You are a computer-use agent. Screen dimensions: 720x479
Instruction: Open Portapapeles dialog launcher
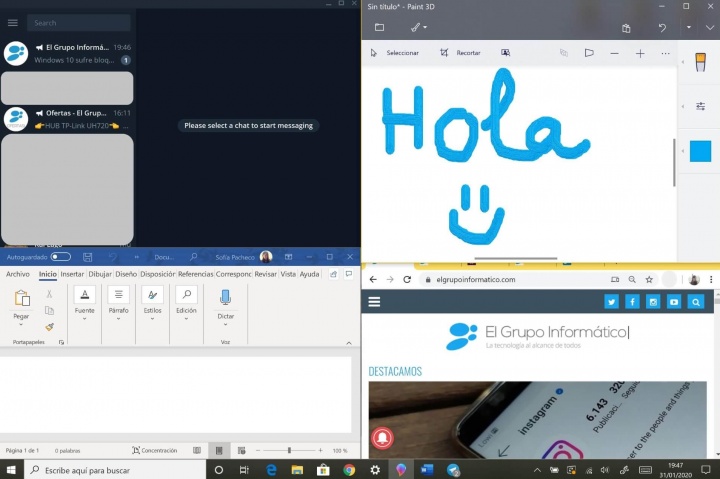point(61,342)
